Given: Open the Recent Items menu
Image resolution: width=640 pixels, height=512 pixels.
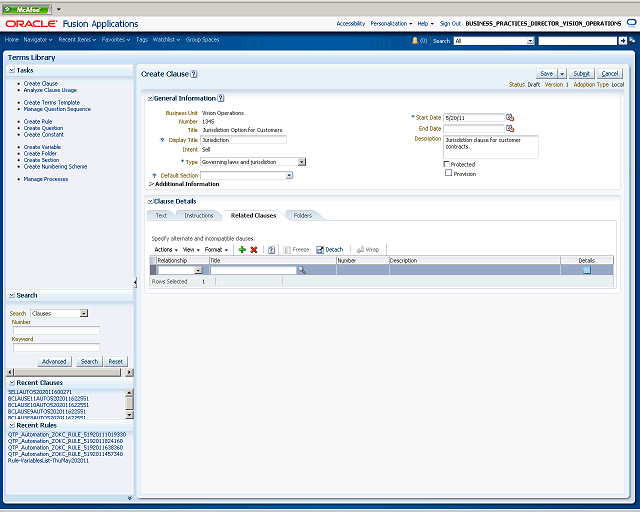Looking at the screenshot, I should point(77,40).
